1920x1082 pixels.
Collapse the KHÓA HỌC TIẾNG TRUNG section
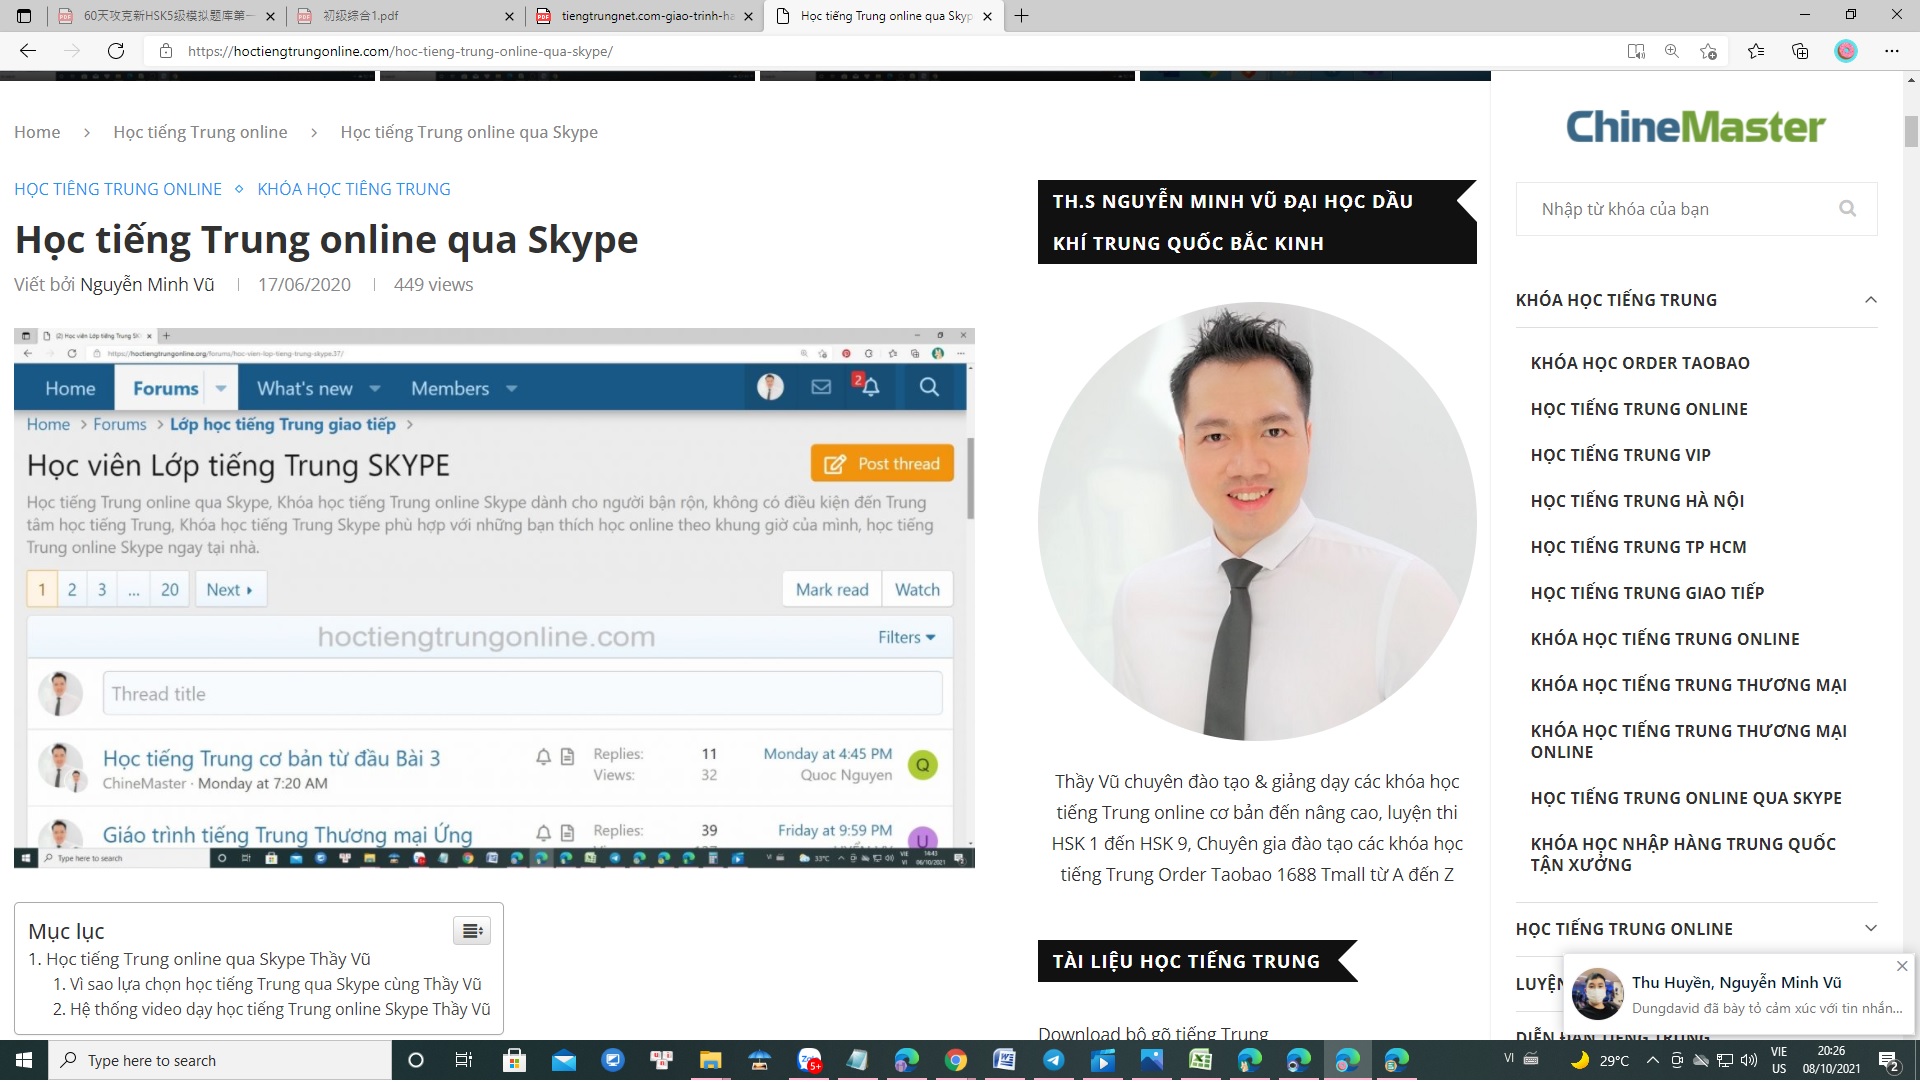click(x=1870, y=300)
